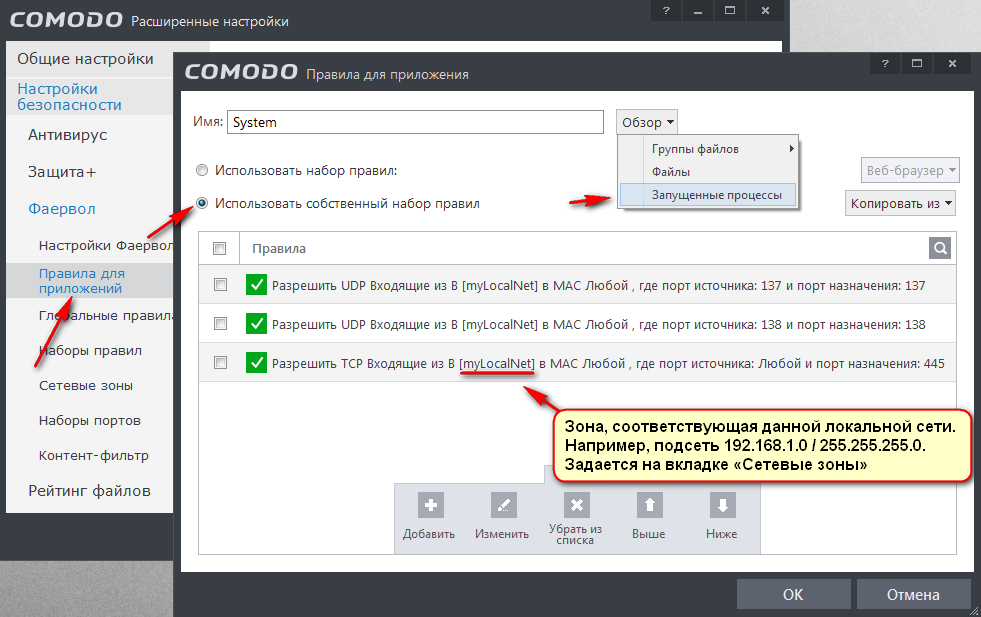Select Антивирус in the sidebar
Image resolution: width=981 pixels, height=617 pixels.
68,135
